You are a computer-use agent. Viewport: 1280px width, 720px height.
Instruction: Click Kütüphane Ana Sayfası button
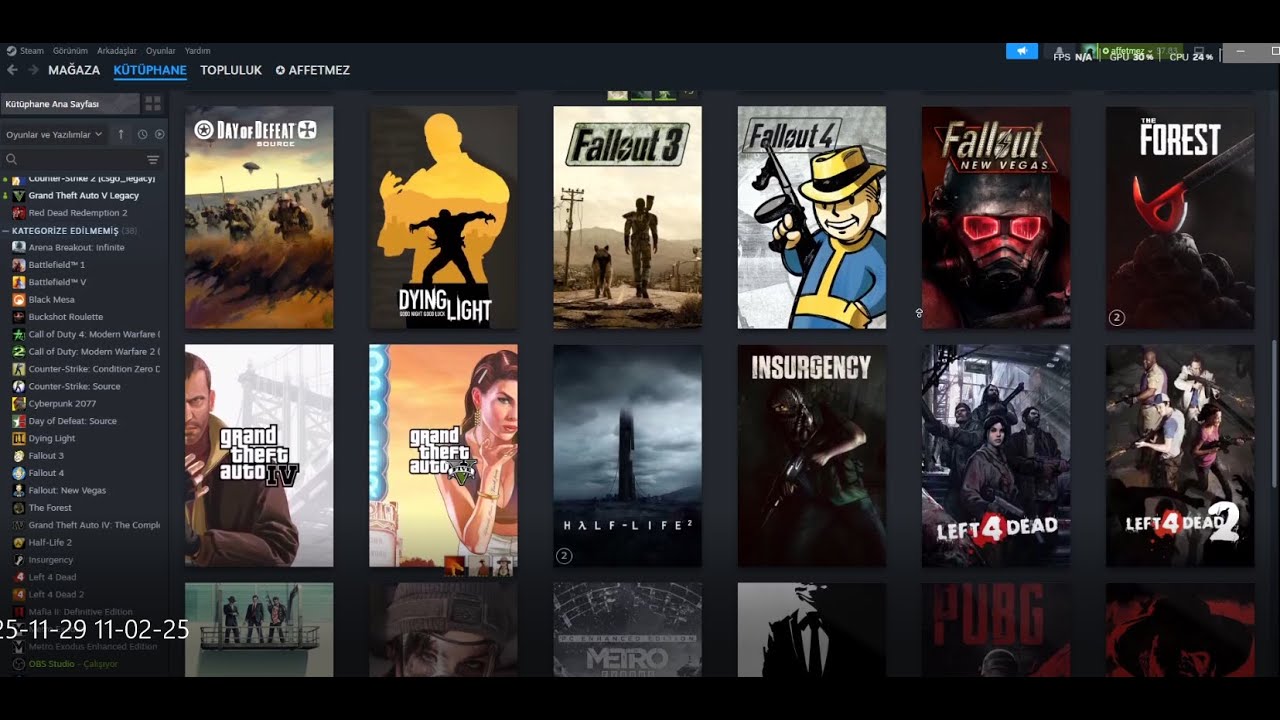[x=70, y=103]
